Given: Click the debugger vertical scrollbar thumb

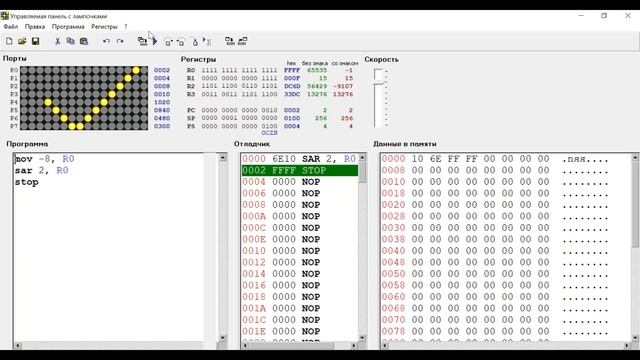Looking at the screenshot, I should (x=362, y=172).
